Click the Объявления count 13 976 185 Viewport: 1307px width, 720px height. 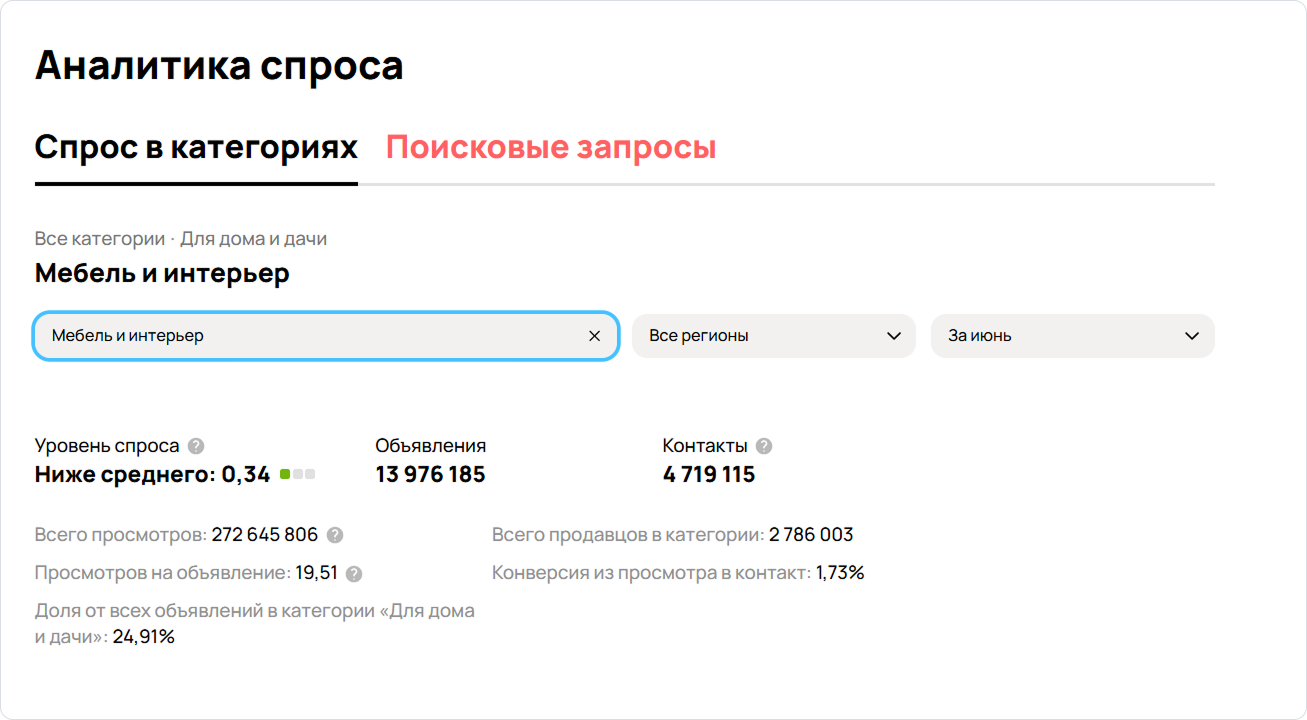coord(430,474)
